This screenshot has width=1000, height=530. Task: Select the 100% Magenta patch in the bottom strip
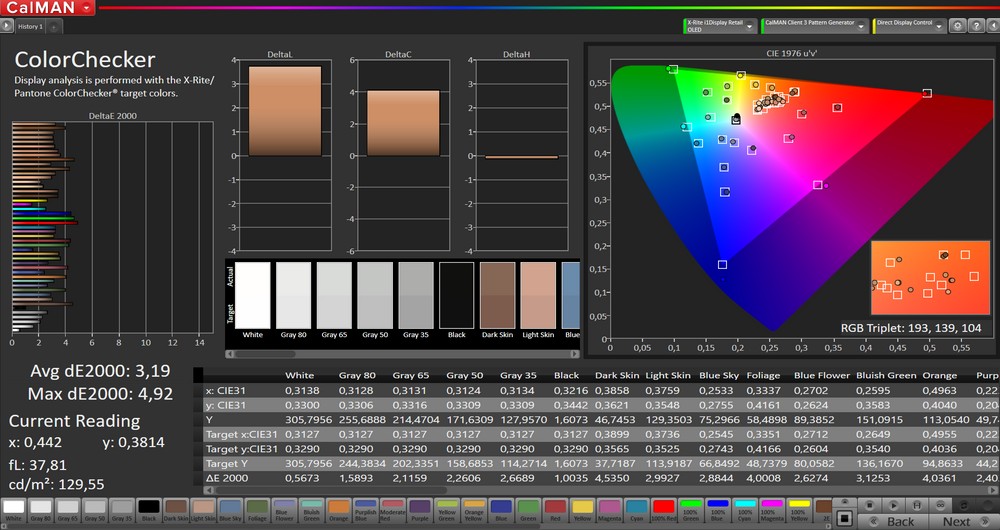pos(772,510)
